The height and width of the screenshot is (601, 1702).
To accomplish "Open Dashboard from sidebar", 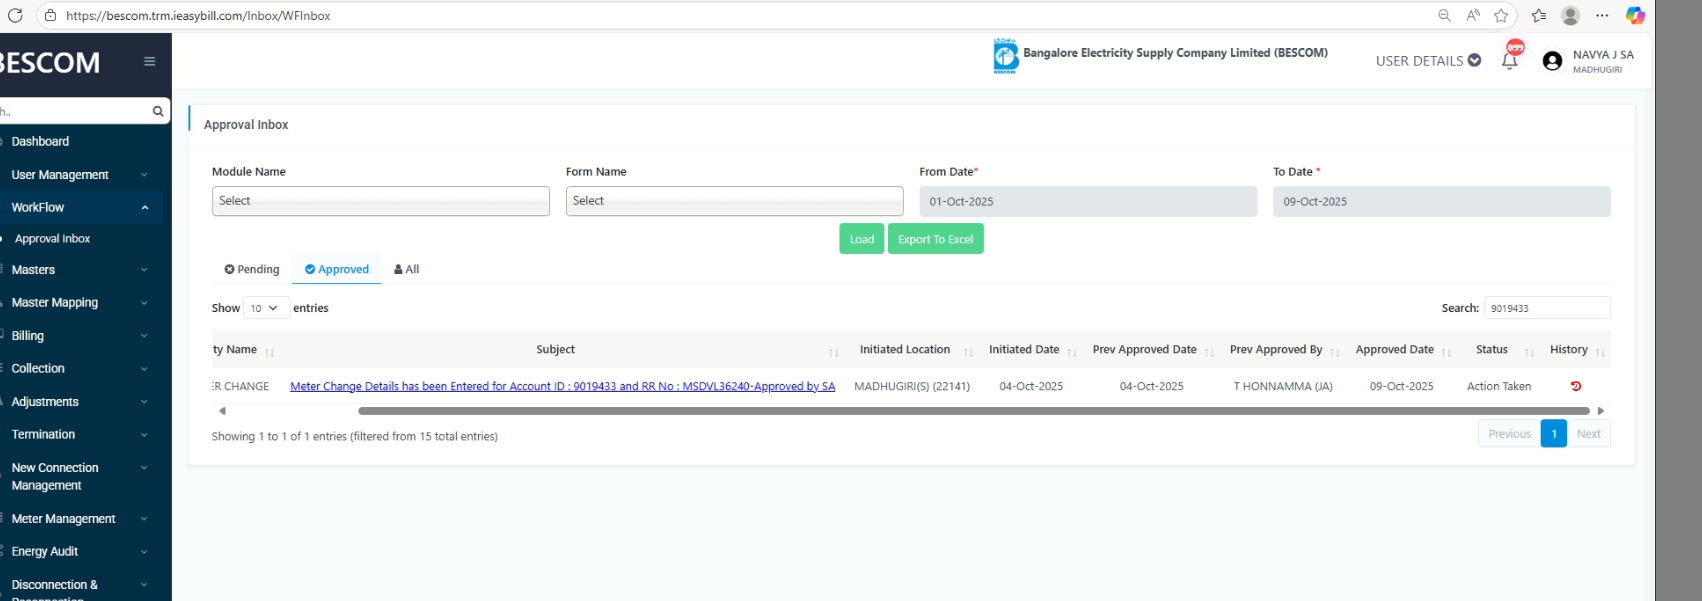I will tap(41, 142).
